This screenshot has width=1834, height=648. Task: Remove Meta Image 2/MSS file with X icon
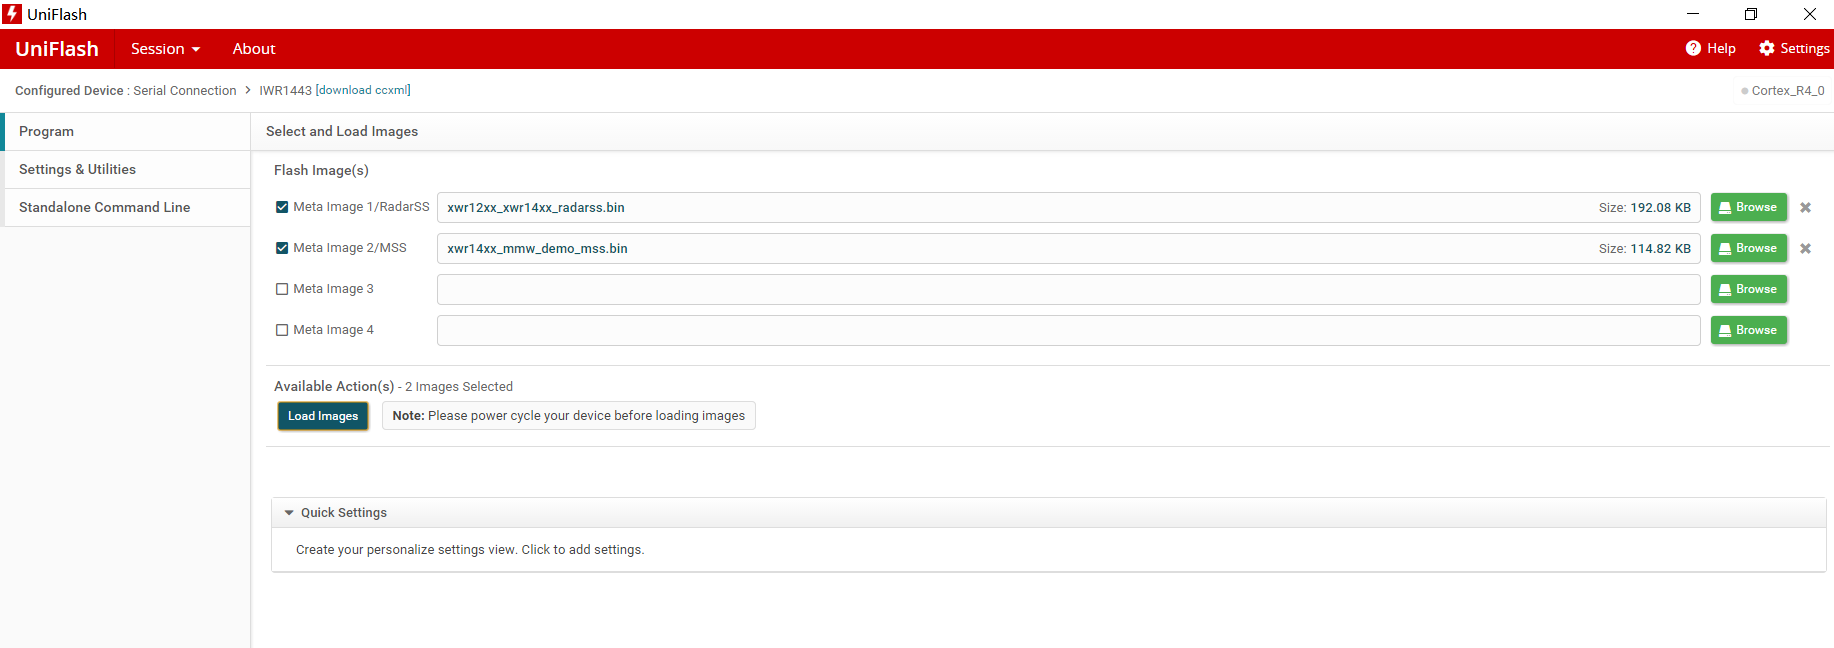1806,249
